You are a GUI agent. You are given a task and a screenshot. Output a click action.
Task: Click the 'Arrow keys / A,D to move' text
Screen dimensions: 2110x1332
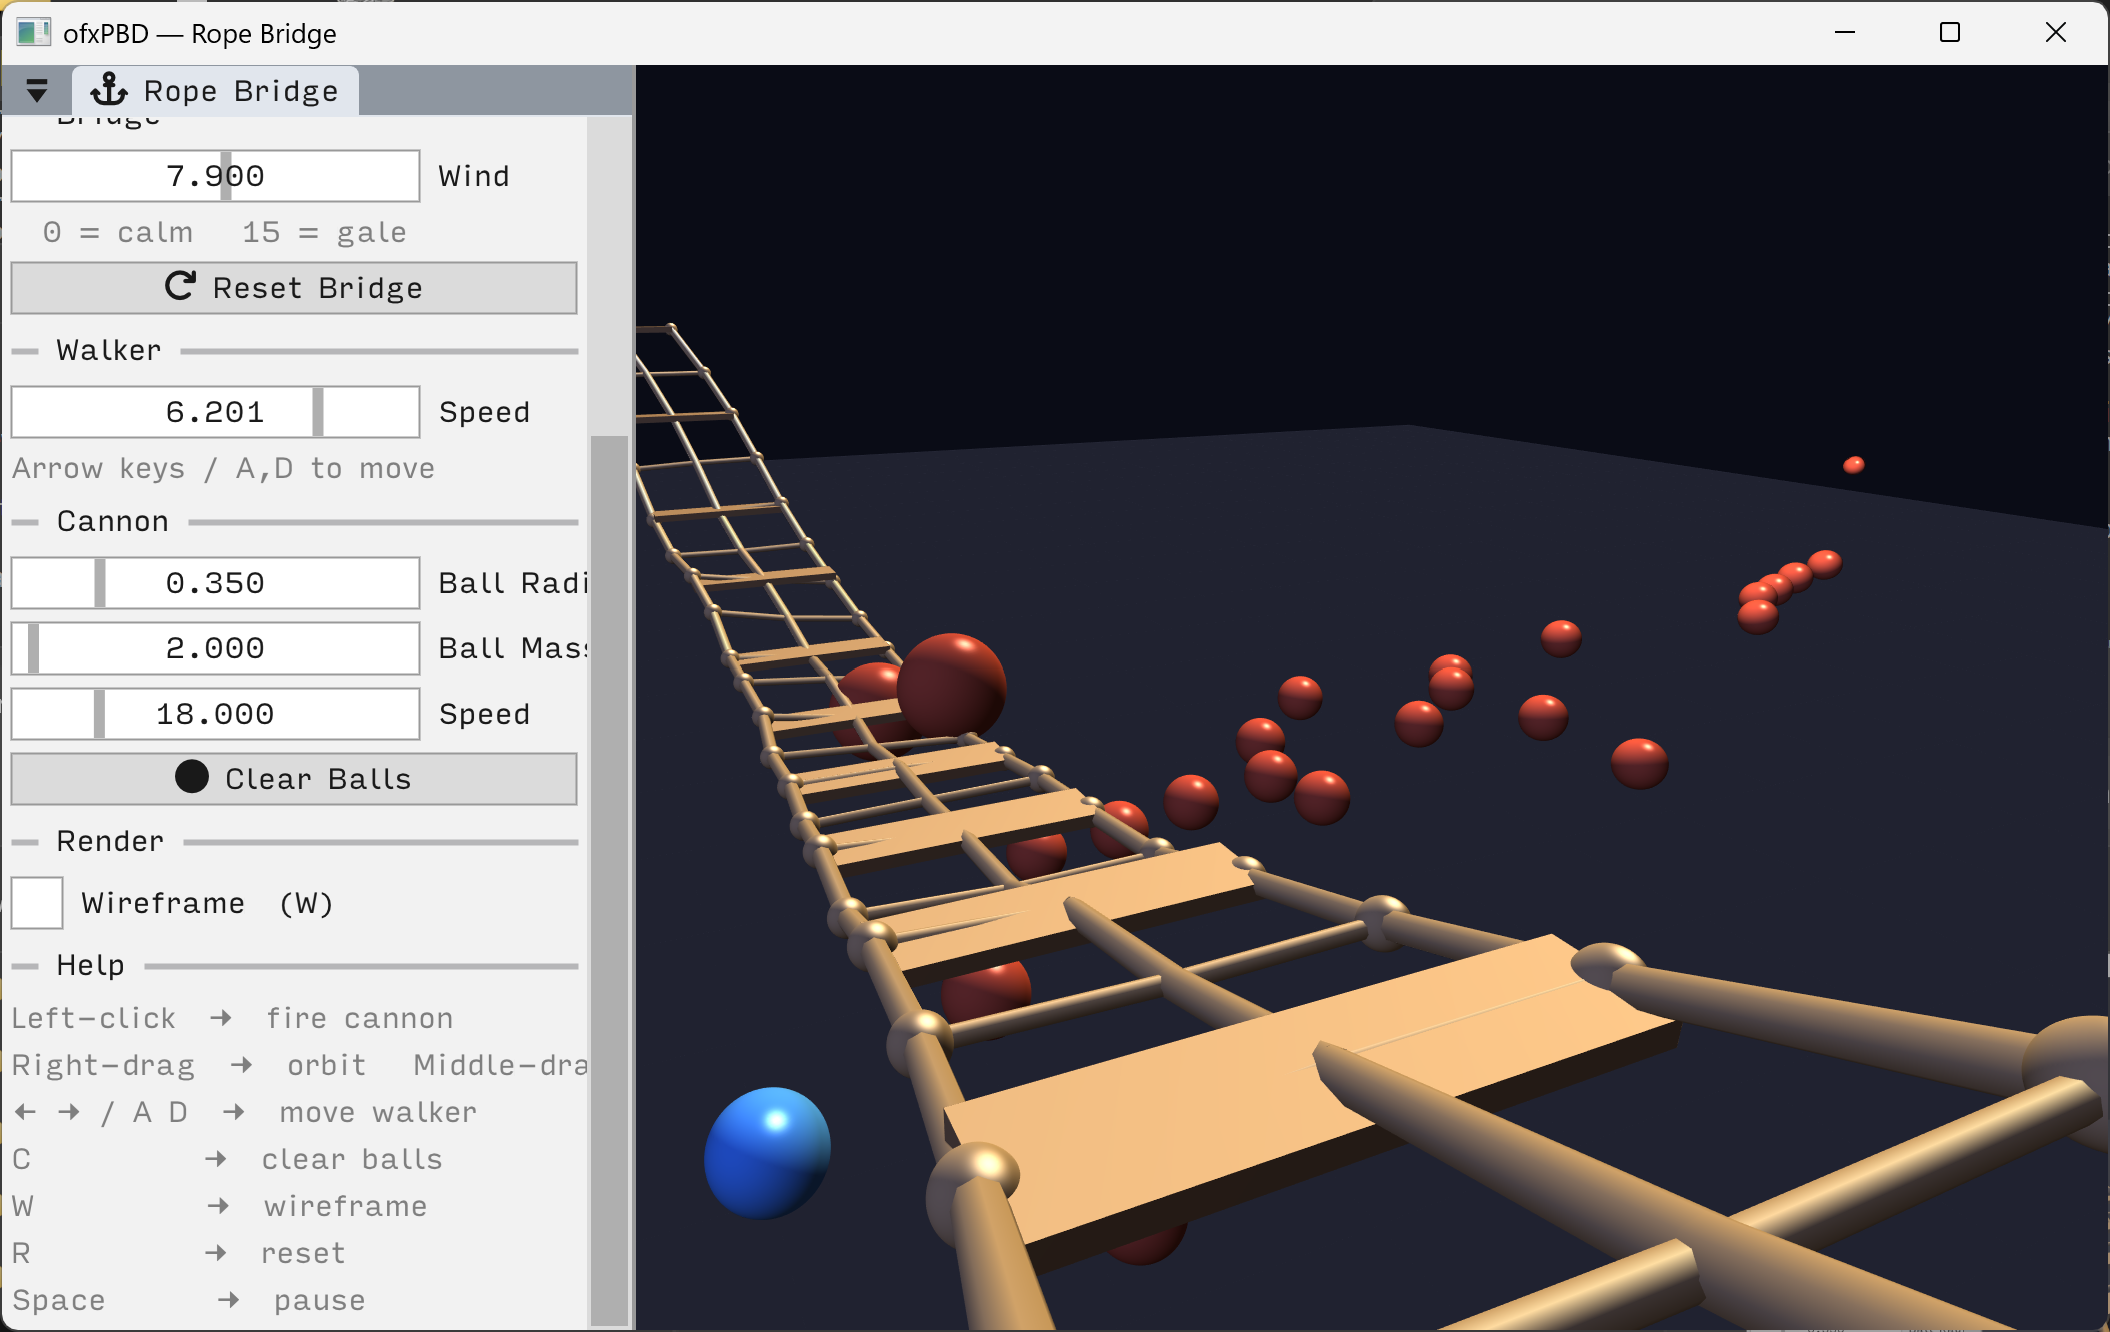[x=223, y=469]
